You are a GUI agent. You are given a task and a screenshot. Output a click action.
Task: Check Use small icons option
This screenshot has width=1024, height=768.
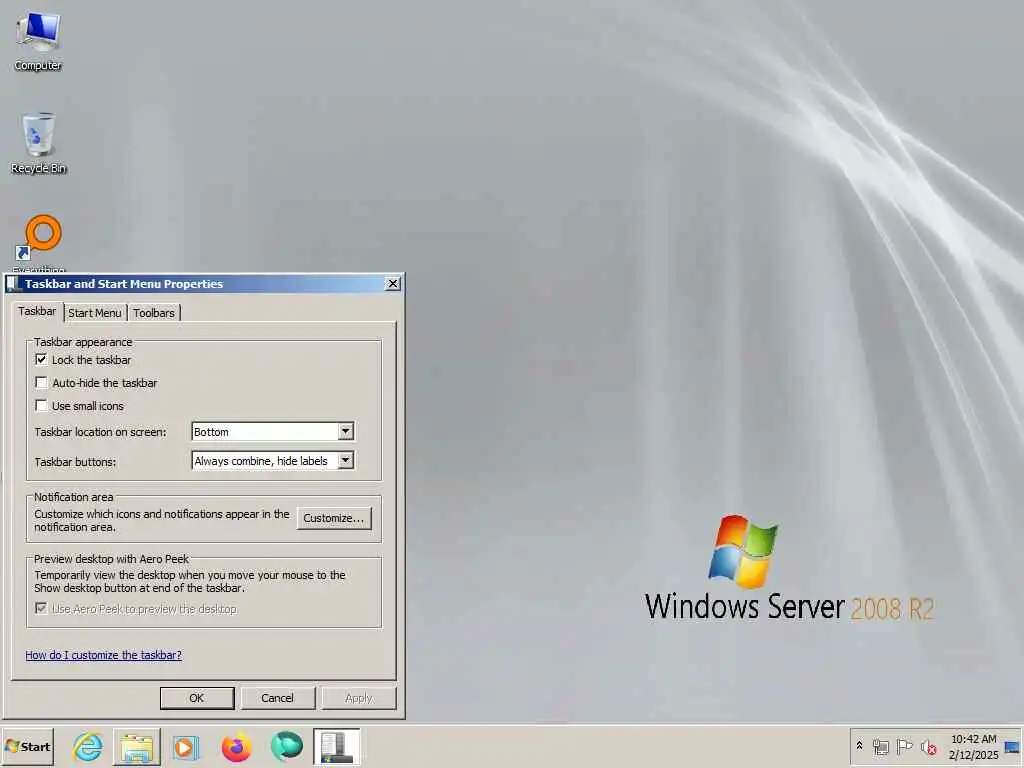pyautogui.click(x=41, y=406)
